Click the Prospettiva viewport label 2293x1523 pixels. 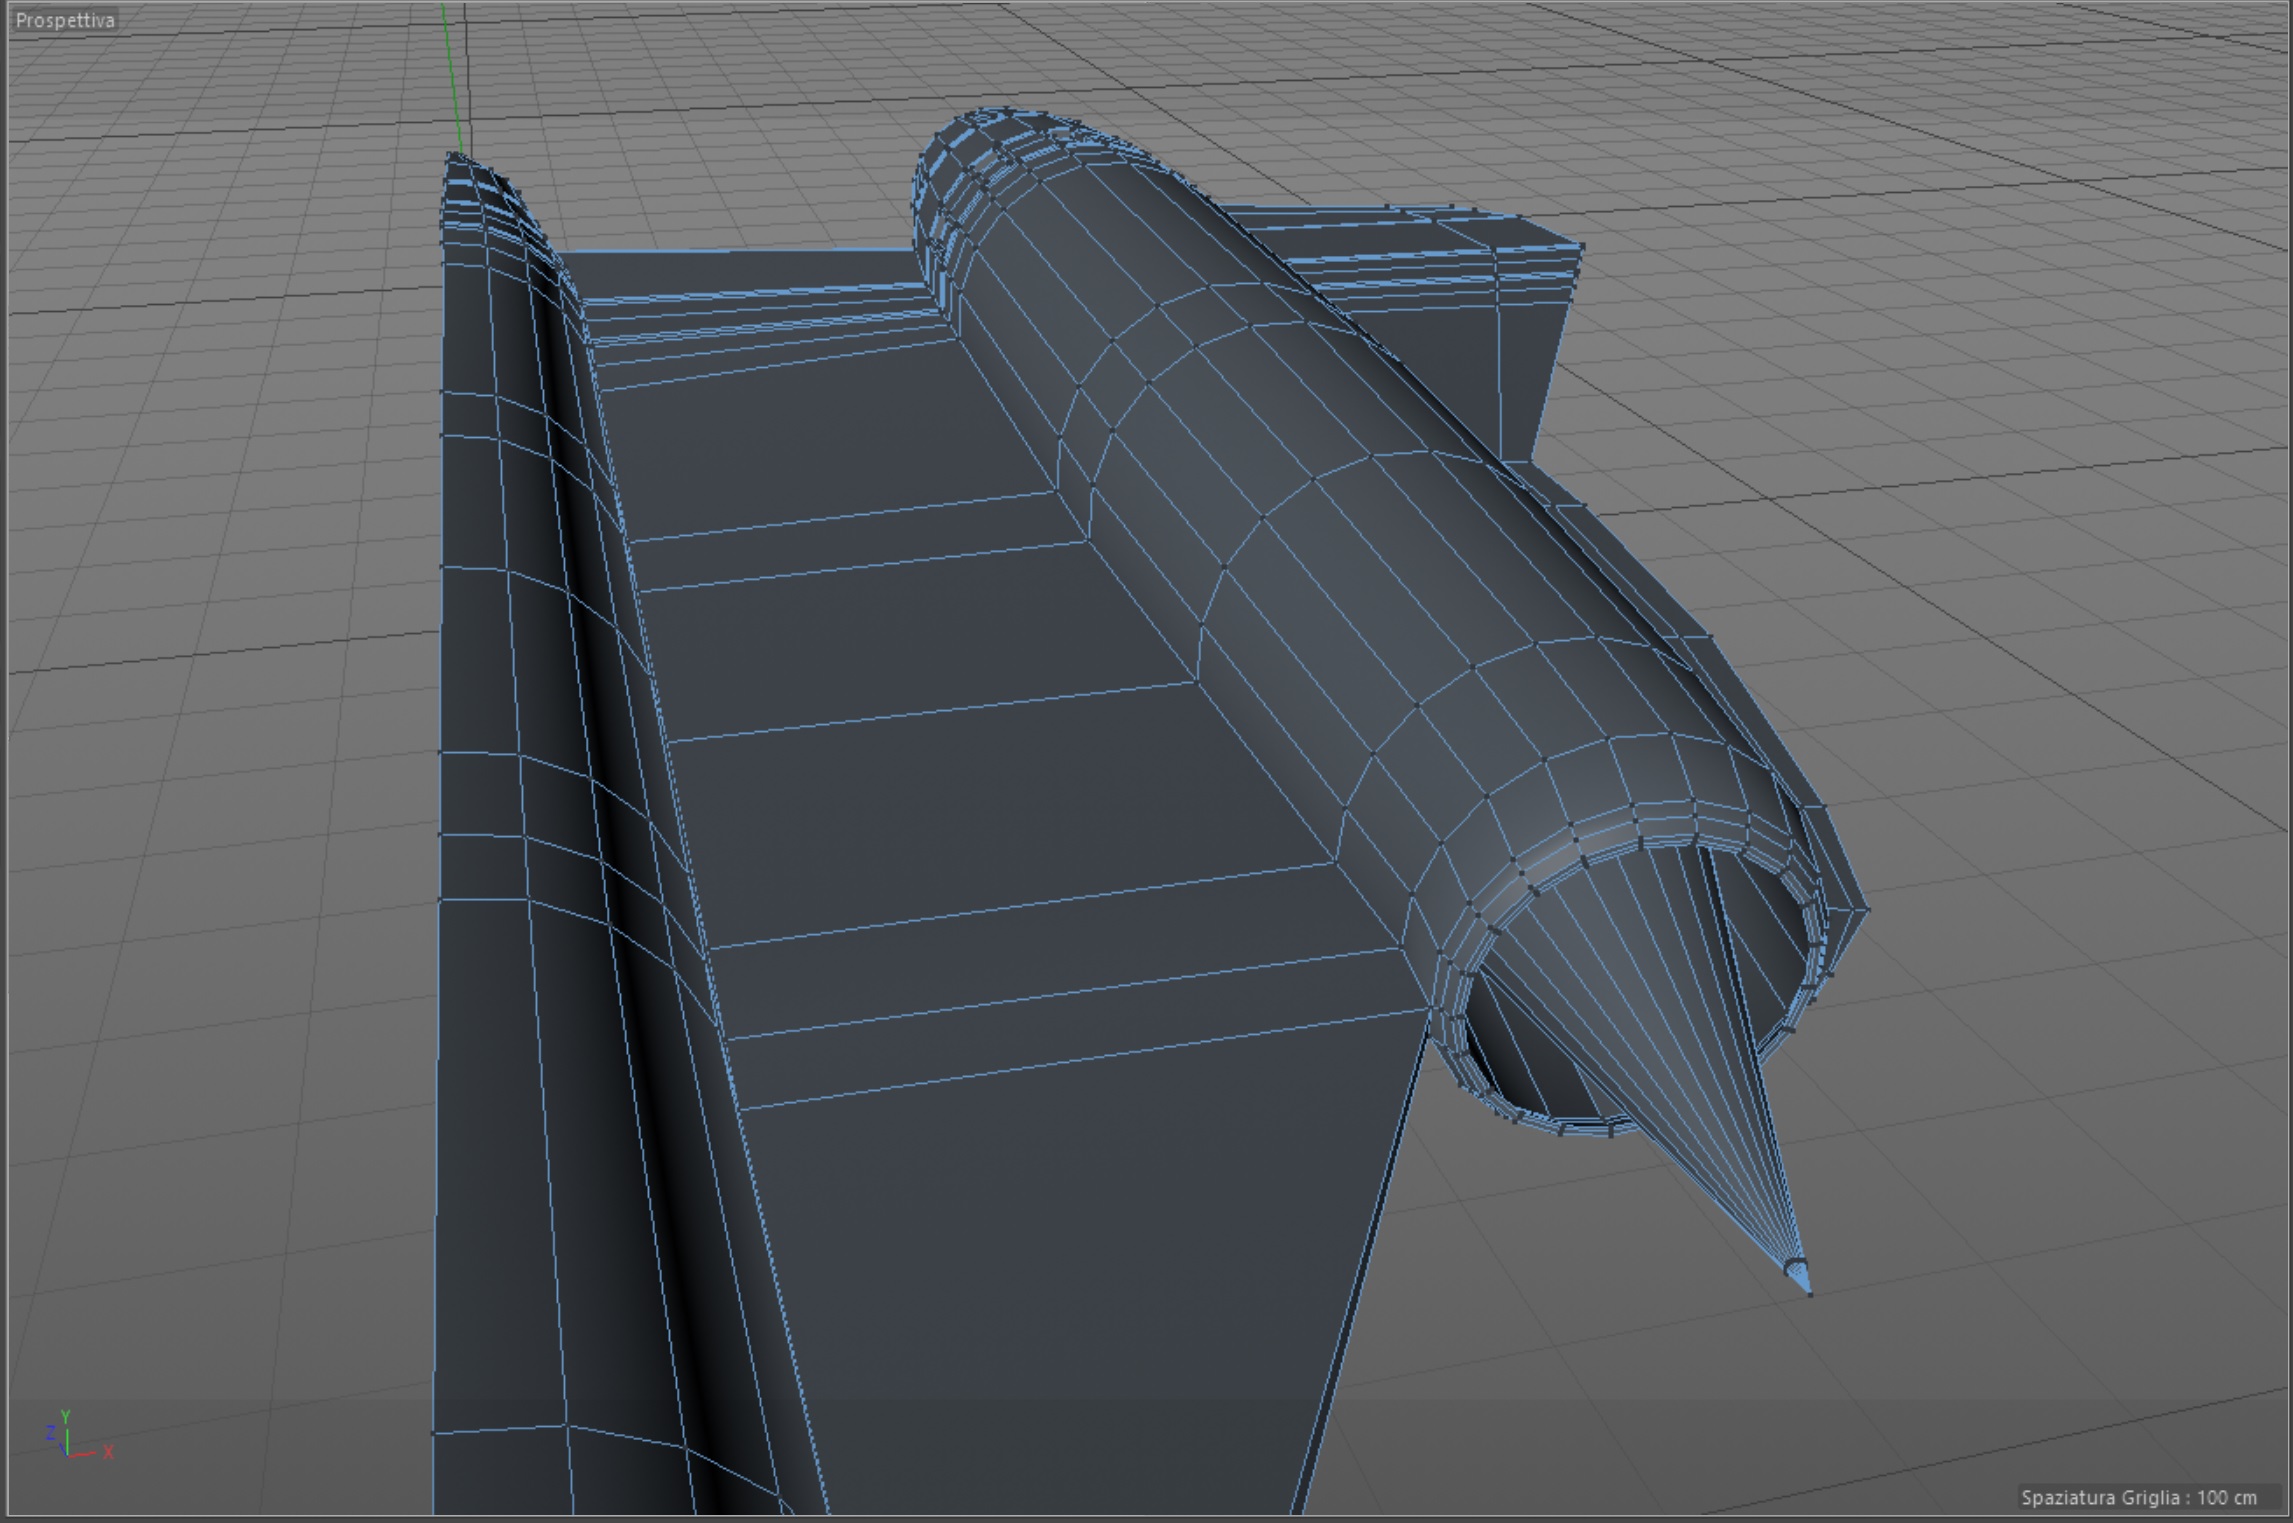point(65,20)
